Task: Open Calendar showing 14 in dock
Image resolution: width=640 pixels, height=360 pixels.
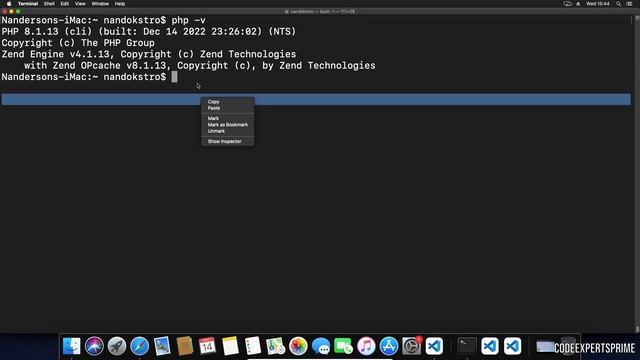Action: coord(207,346)
